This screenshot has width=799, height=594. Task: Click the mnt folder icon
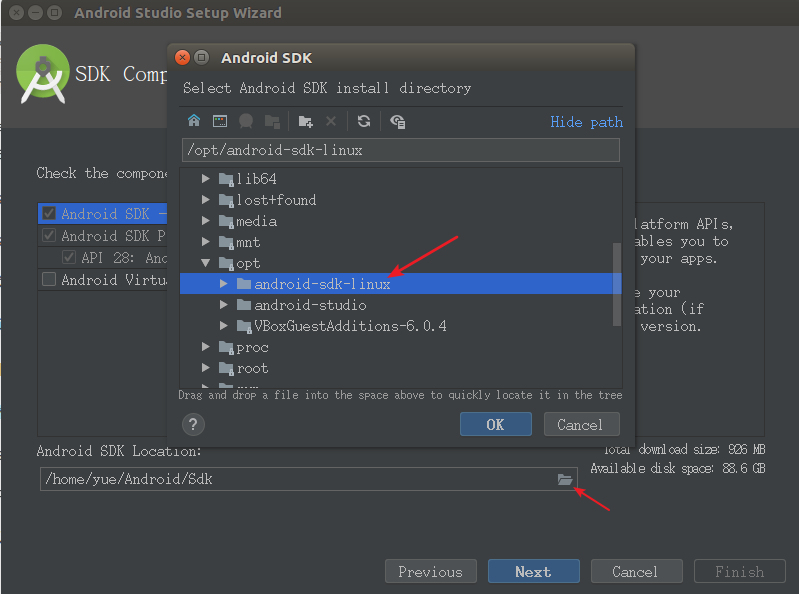[226, 242]
